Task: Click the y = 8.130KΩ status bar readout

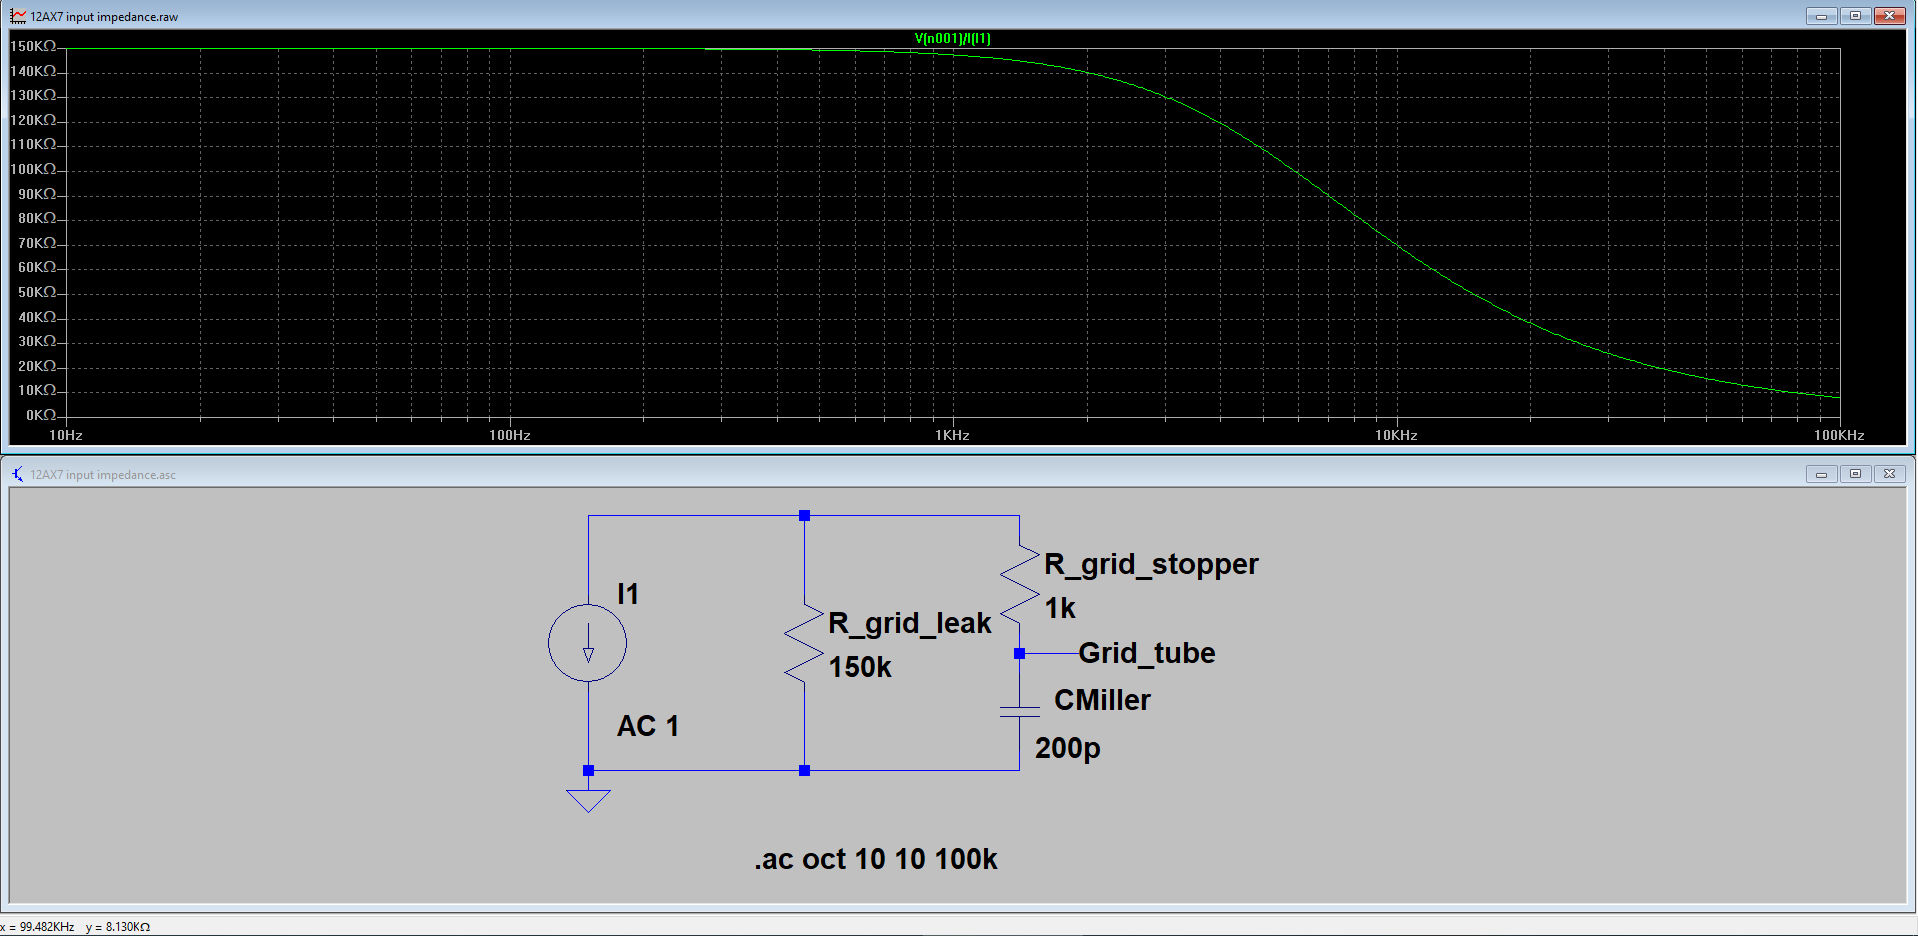Action: [x=118, y=927]
